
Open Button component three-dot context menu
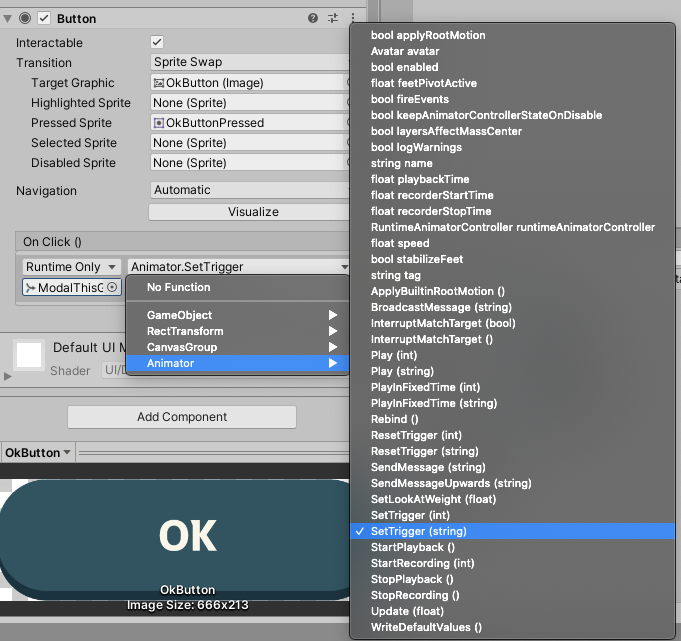(353, 18)
